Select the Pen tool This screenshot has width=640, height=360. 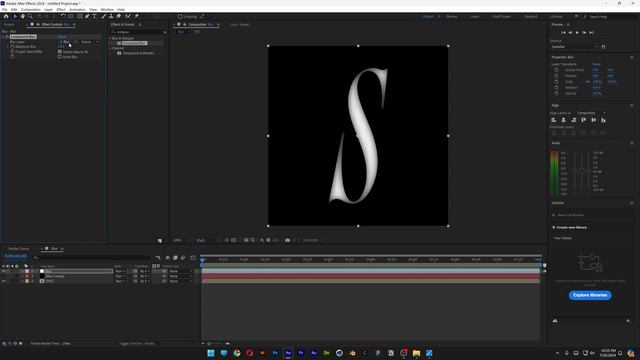(x=87, y=16)
